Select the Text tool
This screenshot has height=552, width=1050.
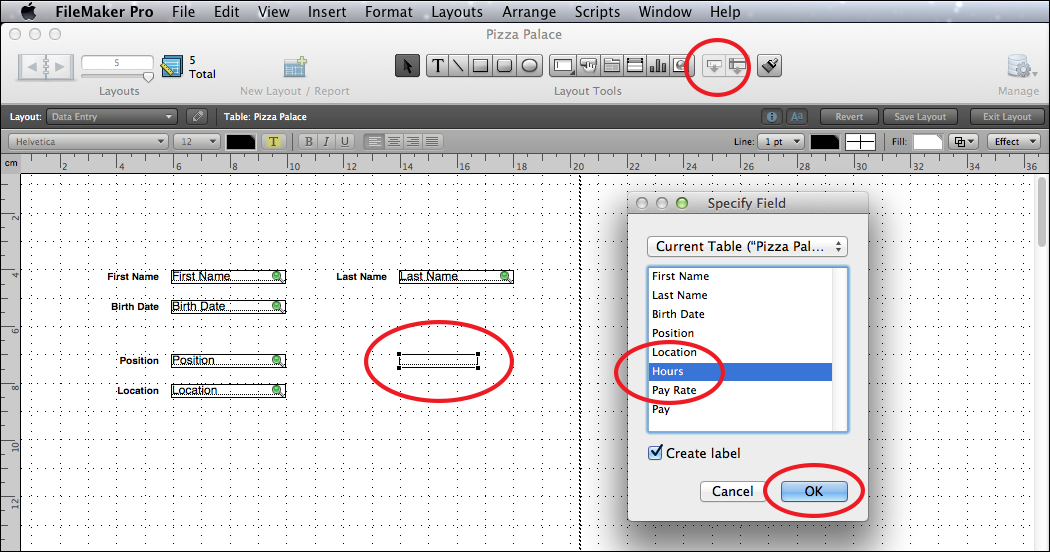click(437, 66)
